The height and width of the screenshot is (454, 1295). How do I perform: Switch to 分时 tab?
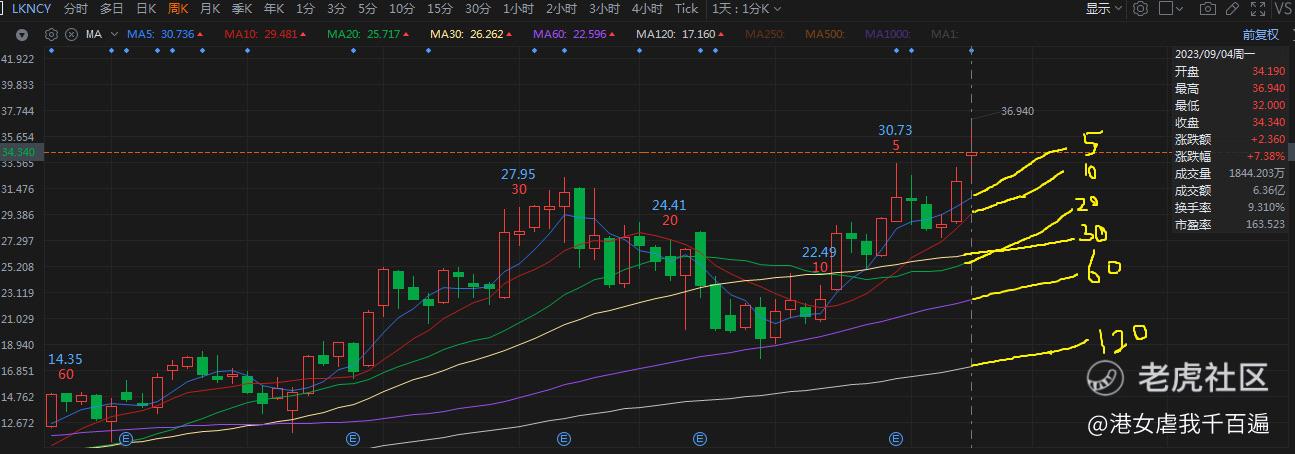pyautogui.click(x=75, y=9)
